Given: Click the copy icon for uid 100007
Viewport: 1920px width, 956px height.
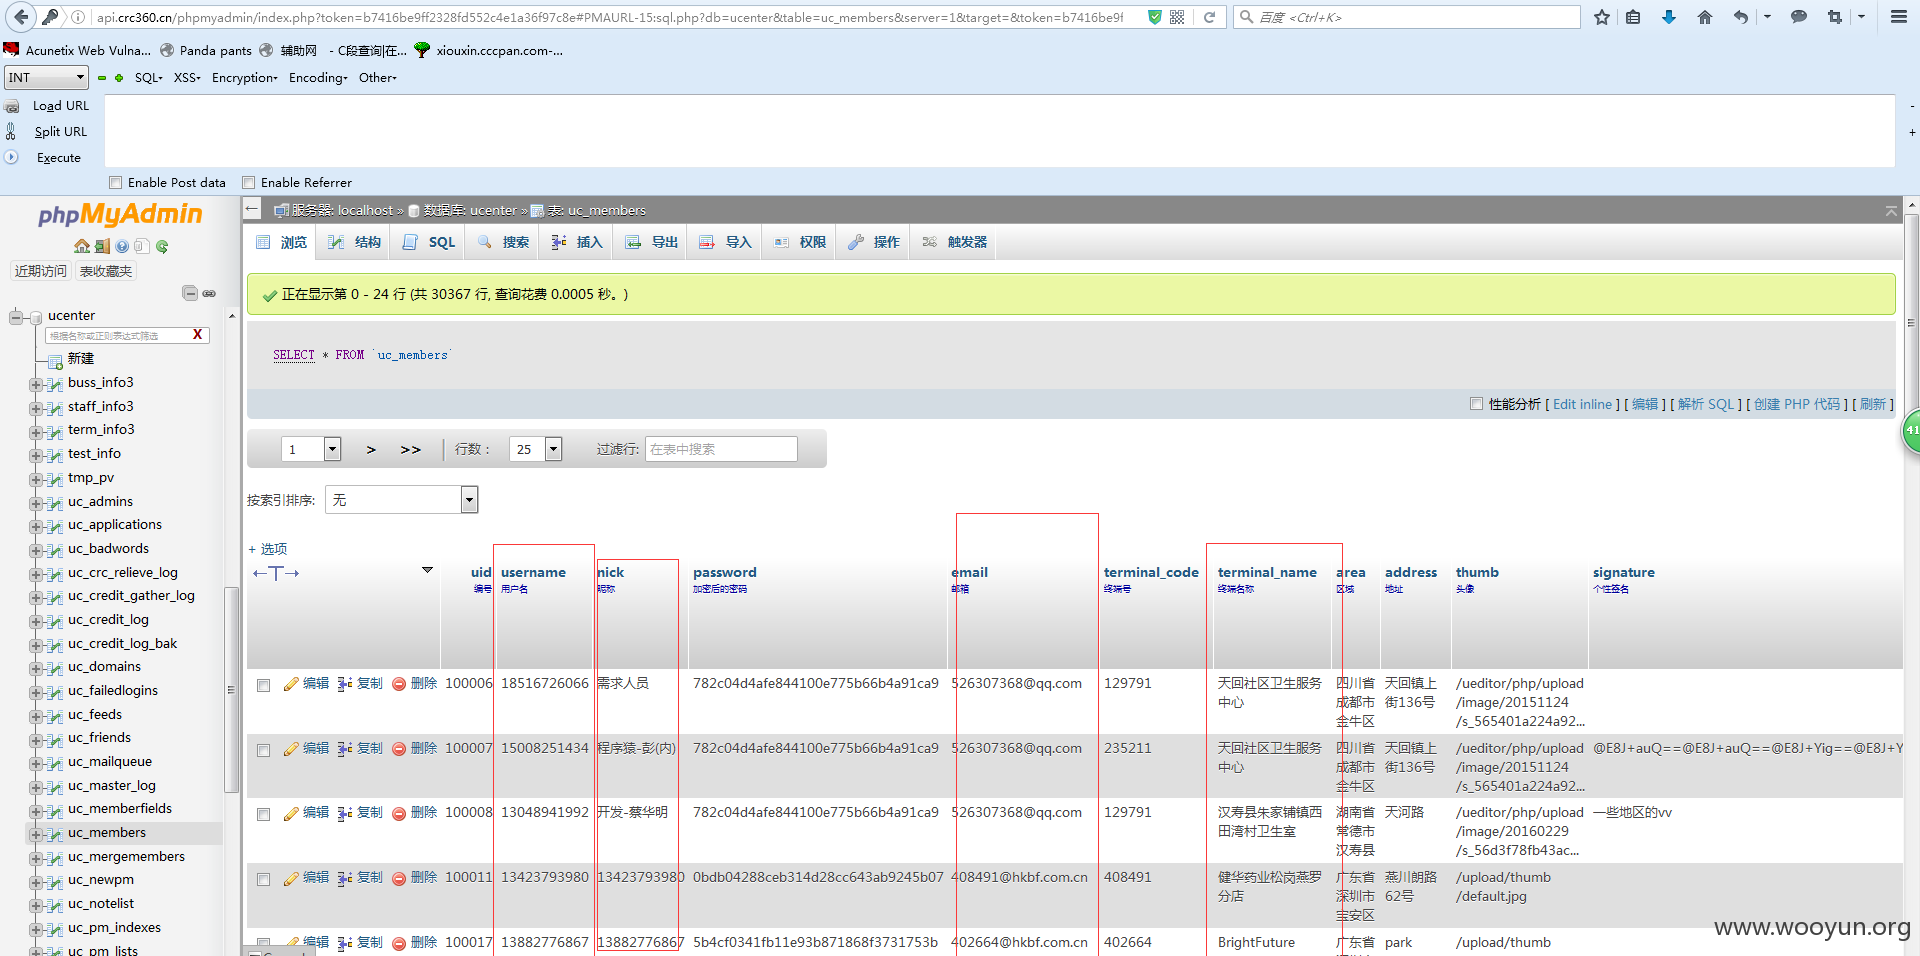Looking at the screenshot, I should (344, 749).
